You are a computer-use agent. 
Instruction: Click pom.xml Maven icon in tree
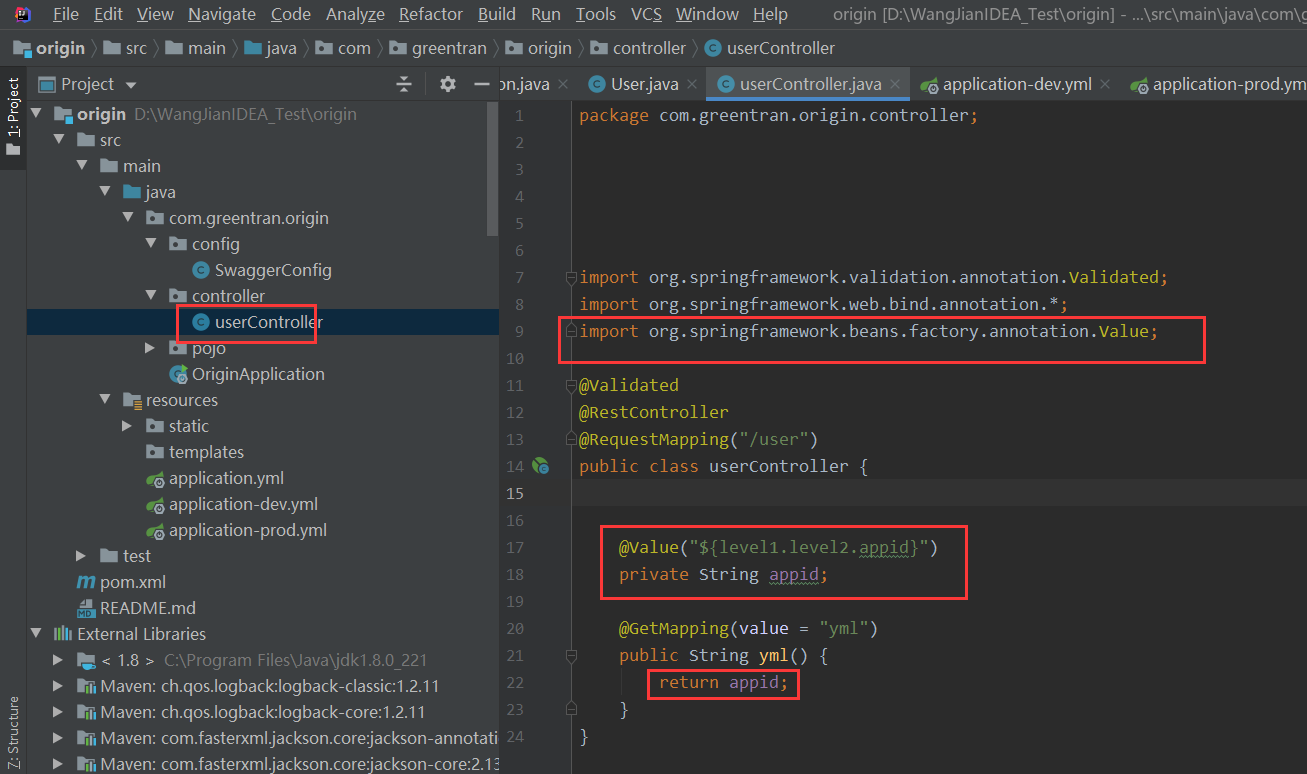pos(86,582)
